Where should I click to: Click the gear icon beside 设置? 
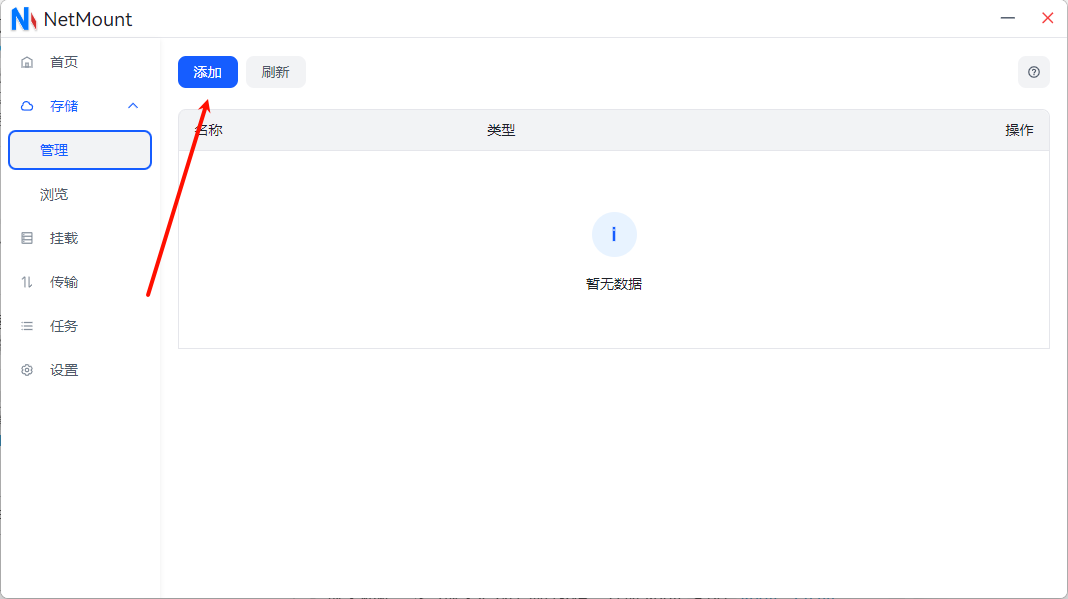click(x=27, y=370)
